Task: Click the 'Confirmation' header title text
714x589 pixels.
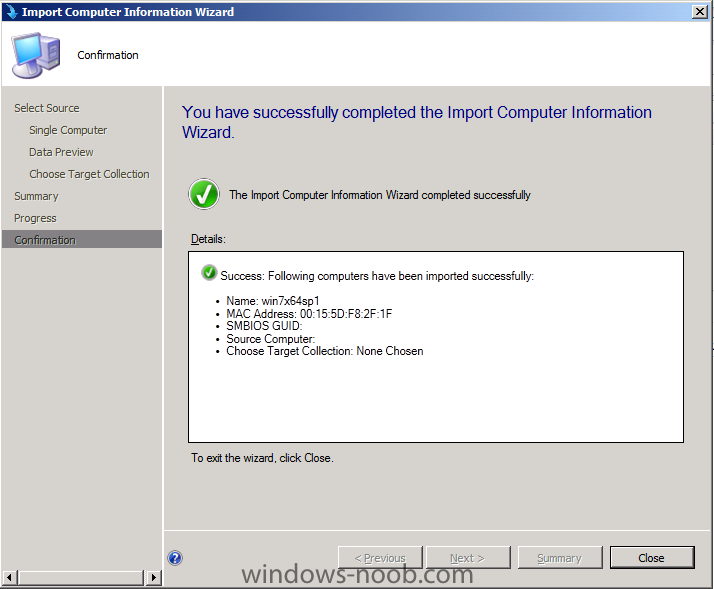Action: click(108, 55)
